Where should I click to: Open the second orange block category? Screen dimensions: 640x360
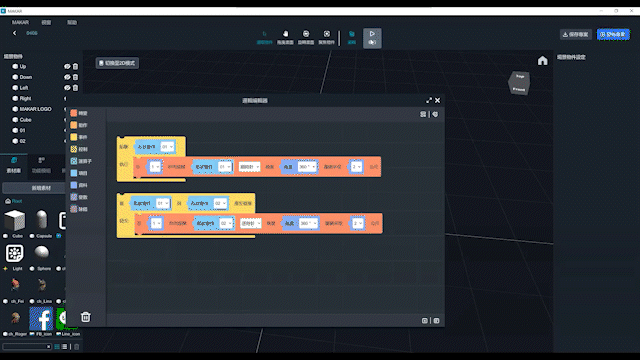click(x=79, y=125)
